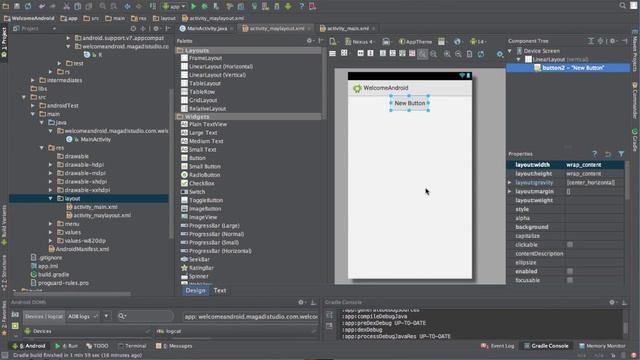Switch to the Text editor tab
This screenshot has width=640, height=360.
click(220, 291)
